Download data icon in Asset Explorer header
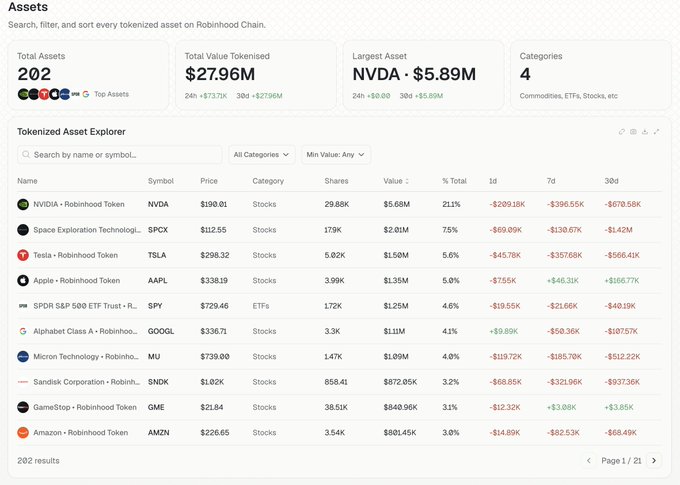 click(x=645, y=131)
